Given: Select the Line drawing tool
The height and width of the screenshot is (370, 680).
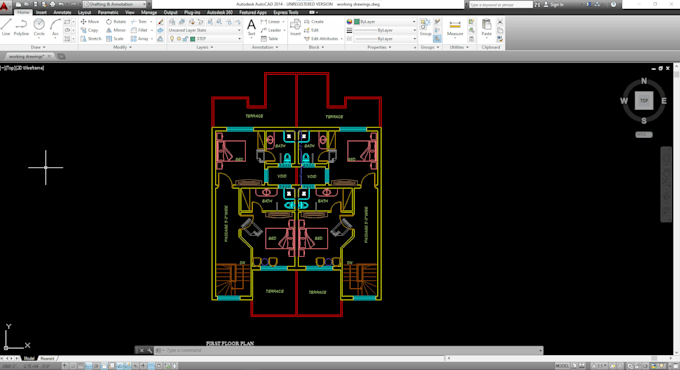Looking at the screenshot, I should point(6,27).
